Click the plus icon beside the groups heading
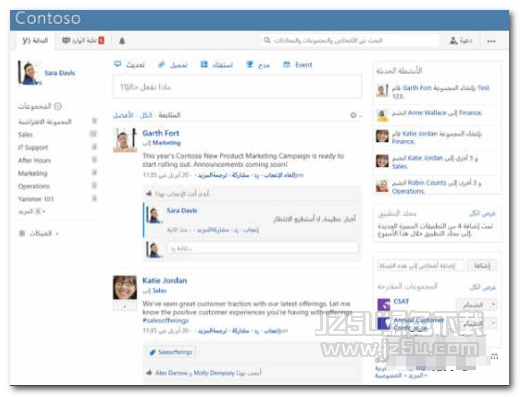 [x=58, y=106]
